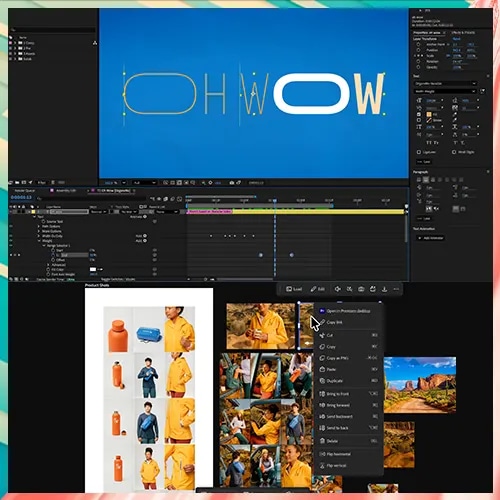The width and height of the screenshot is (500, 500).
Task: Click the project trash icon at panel bottom
Action: (x=53, y=182)
